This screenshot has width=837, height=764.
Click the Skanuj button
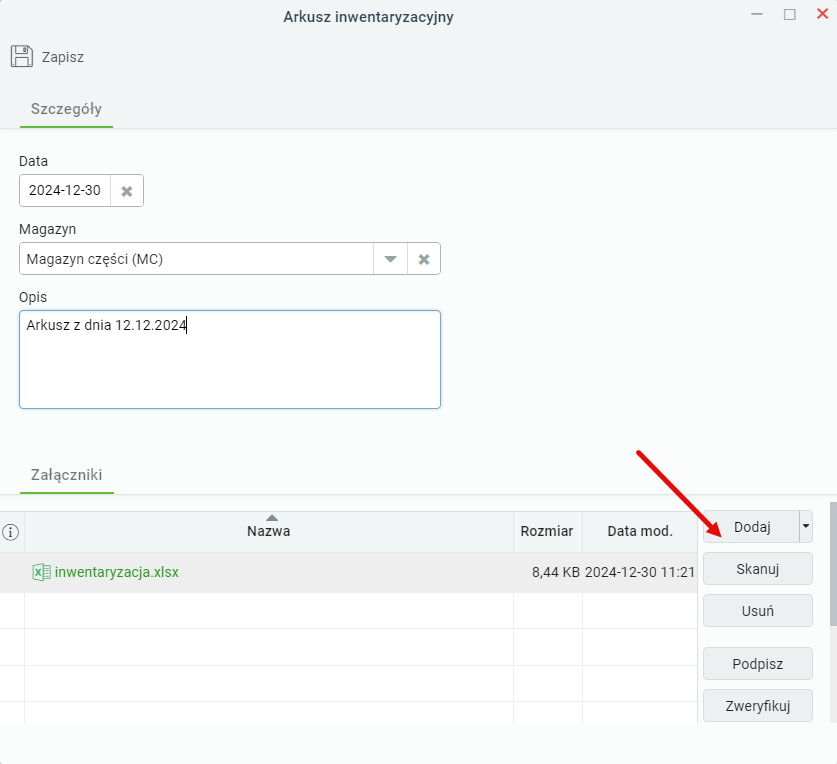(757, 569)
